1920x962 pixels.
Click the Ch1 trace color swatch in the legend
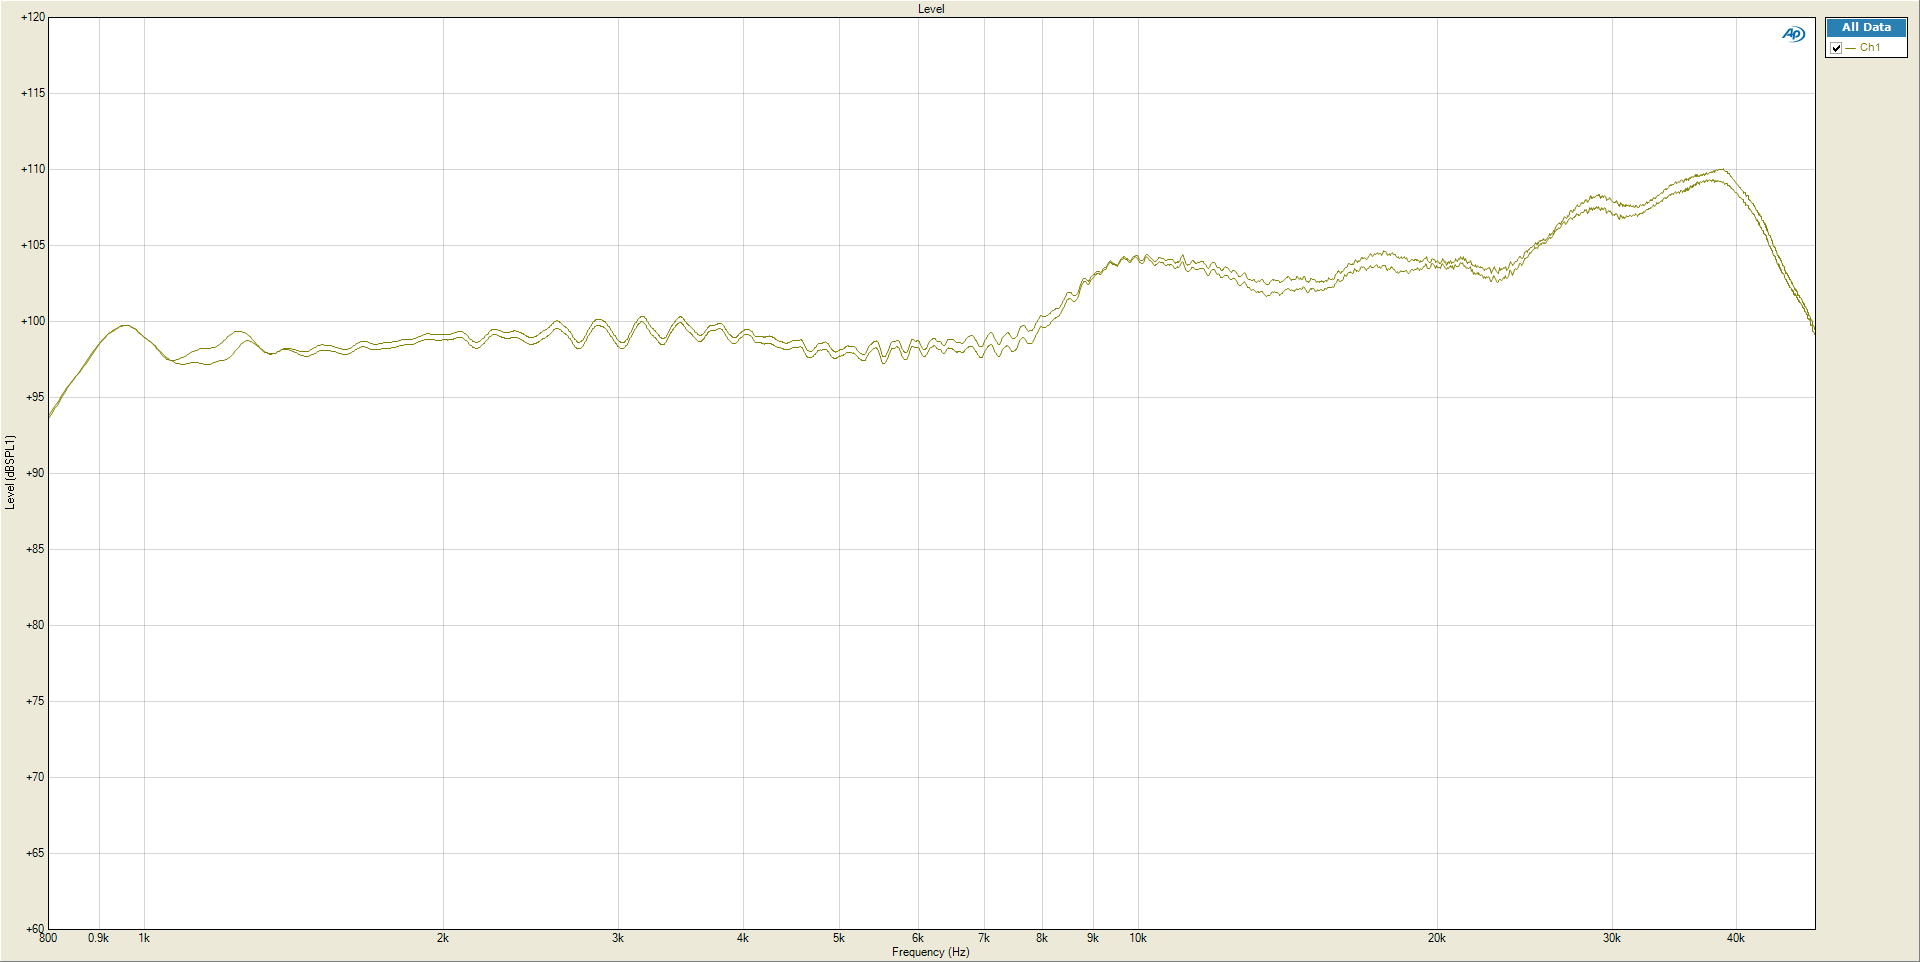pyautogui.click(x=1851, y=48)
